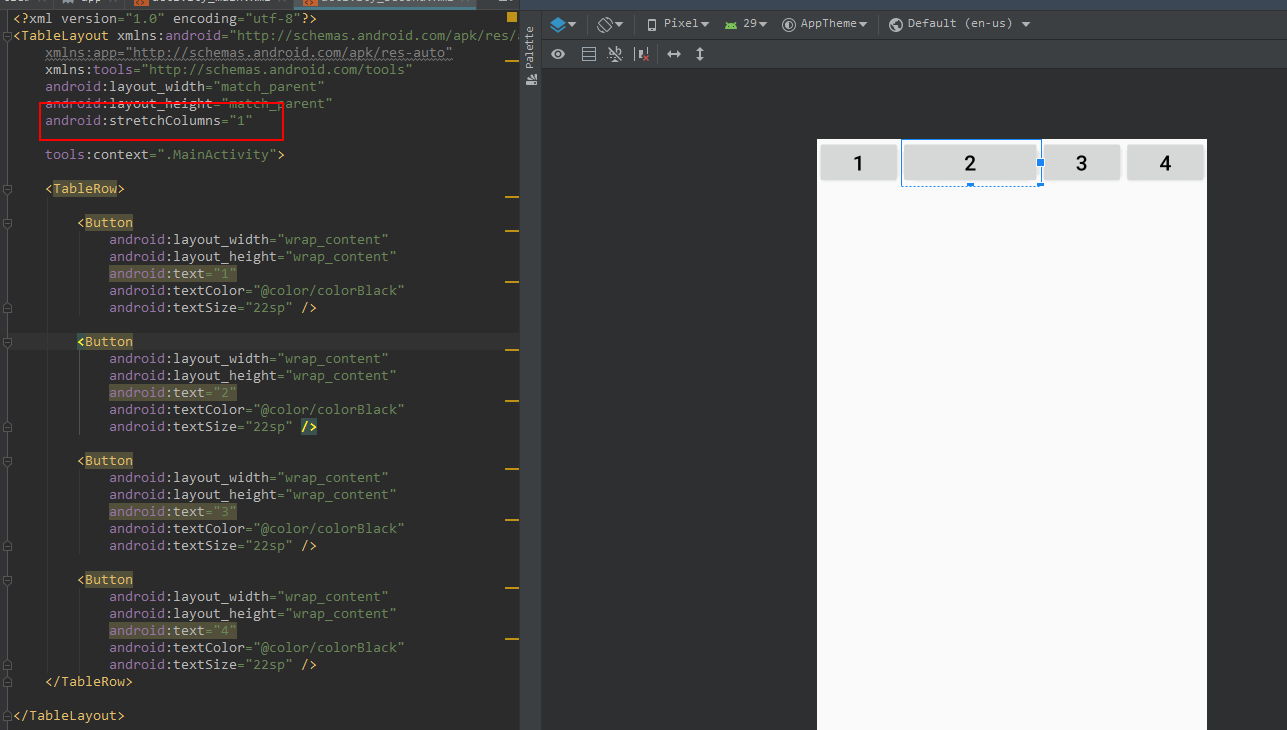This screenshot has width=1287, height=730.
Task: Click the icon with the red X
Action: pyautogui.click(x=643, y=54)
